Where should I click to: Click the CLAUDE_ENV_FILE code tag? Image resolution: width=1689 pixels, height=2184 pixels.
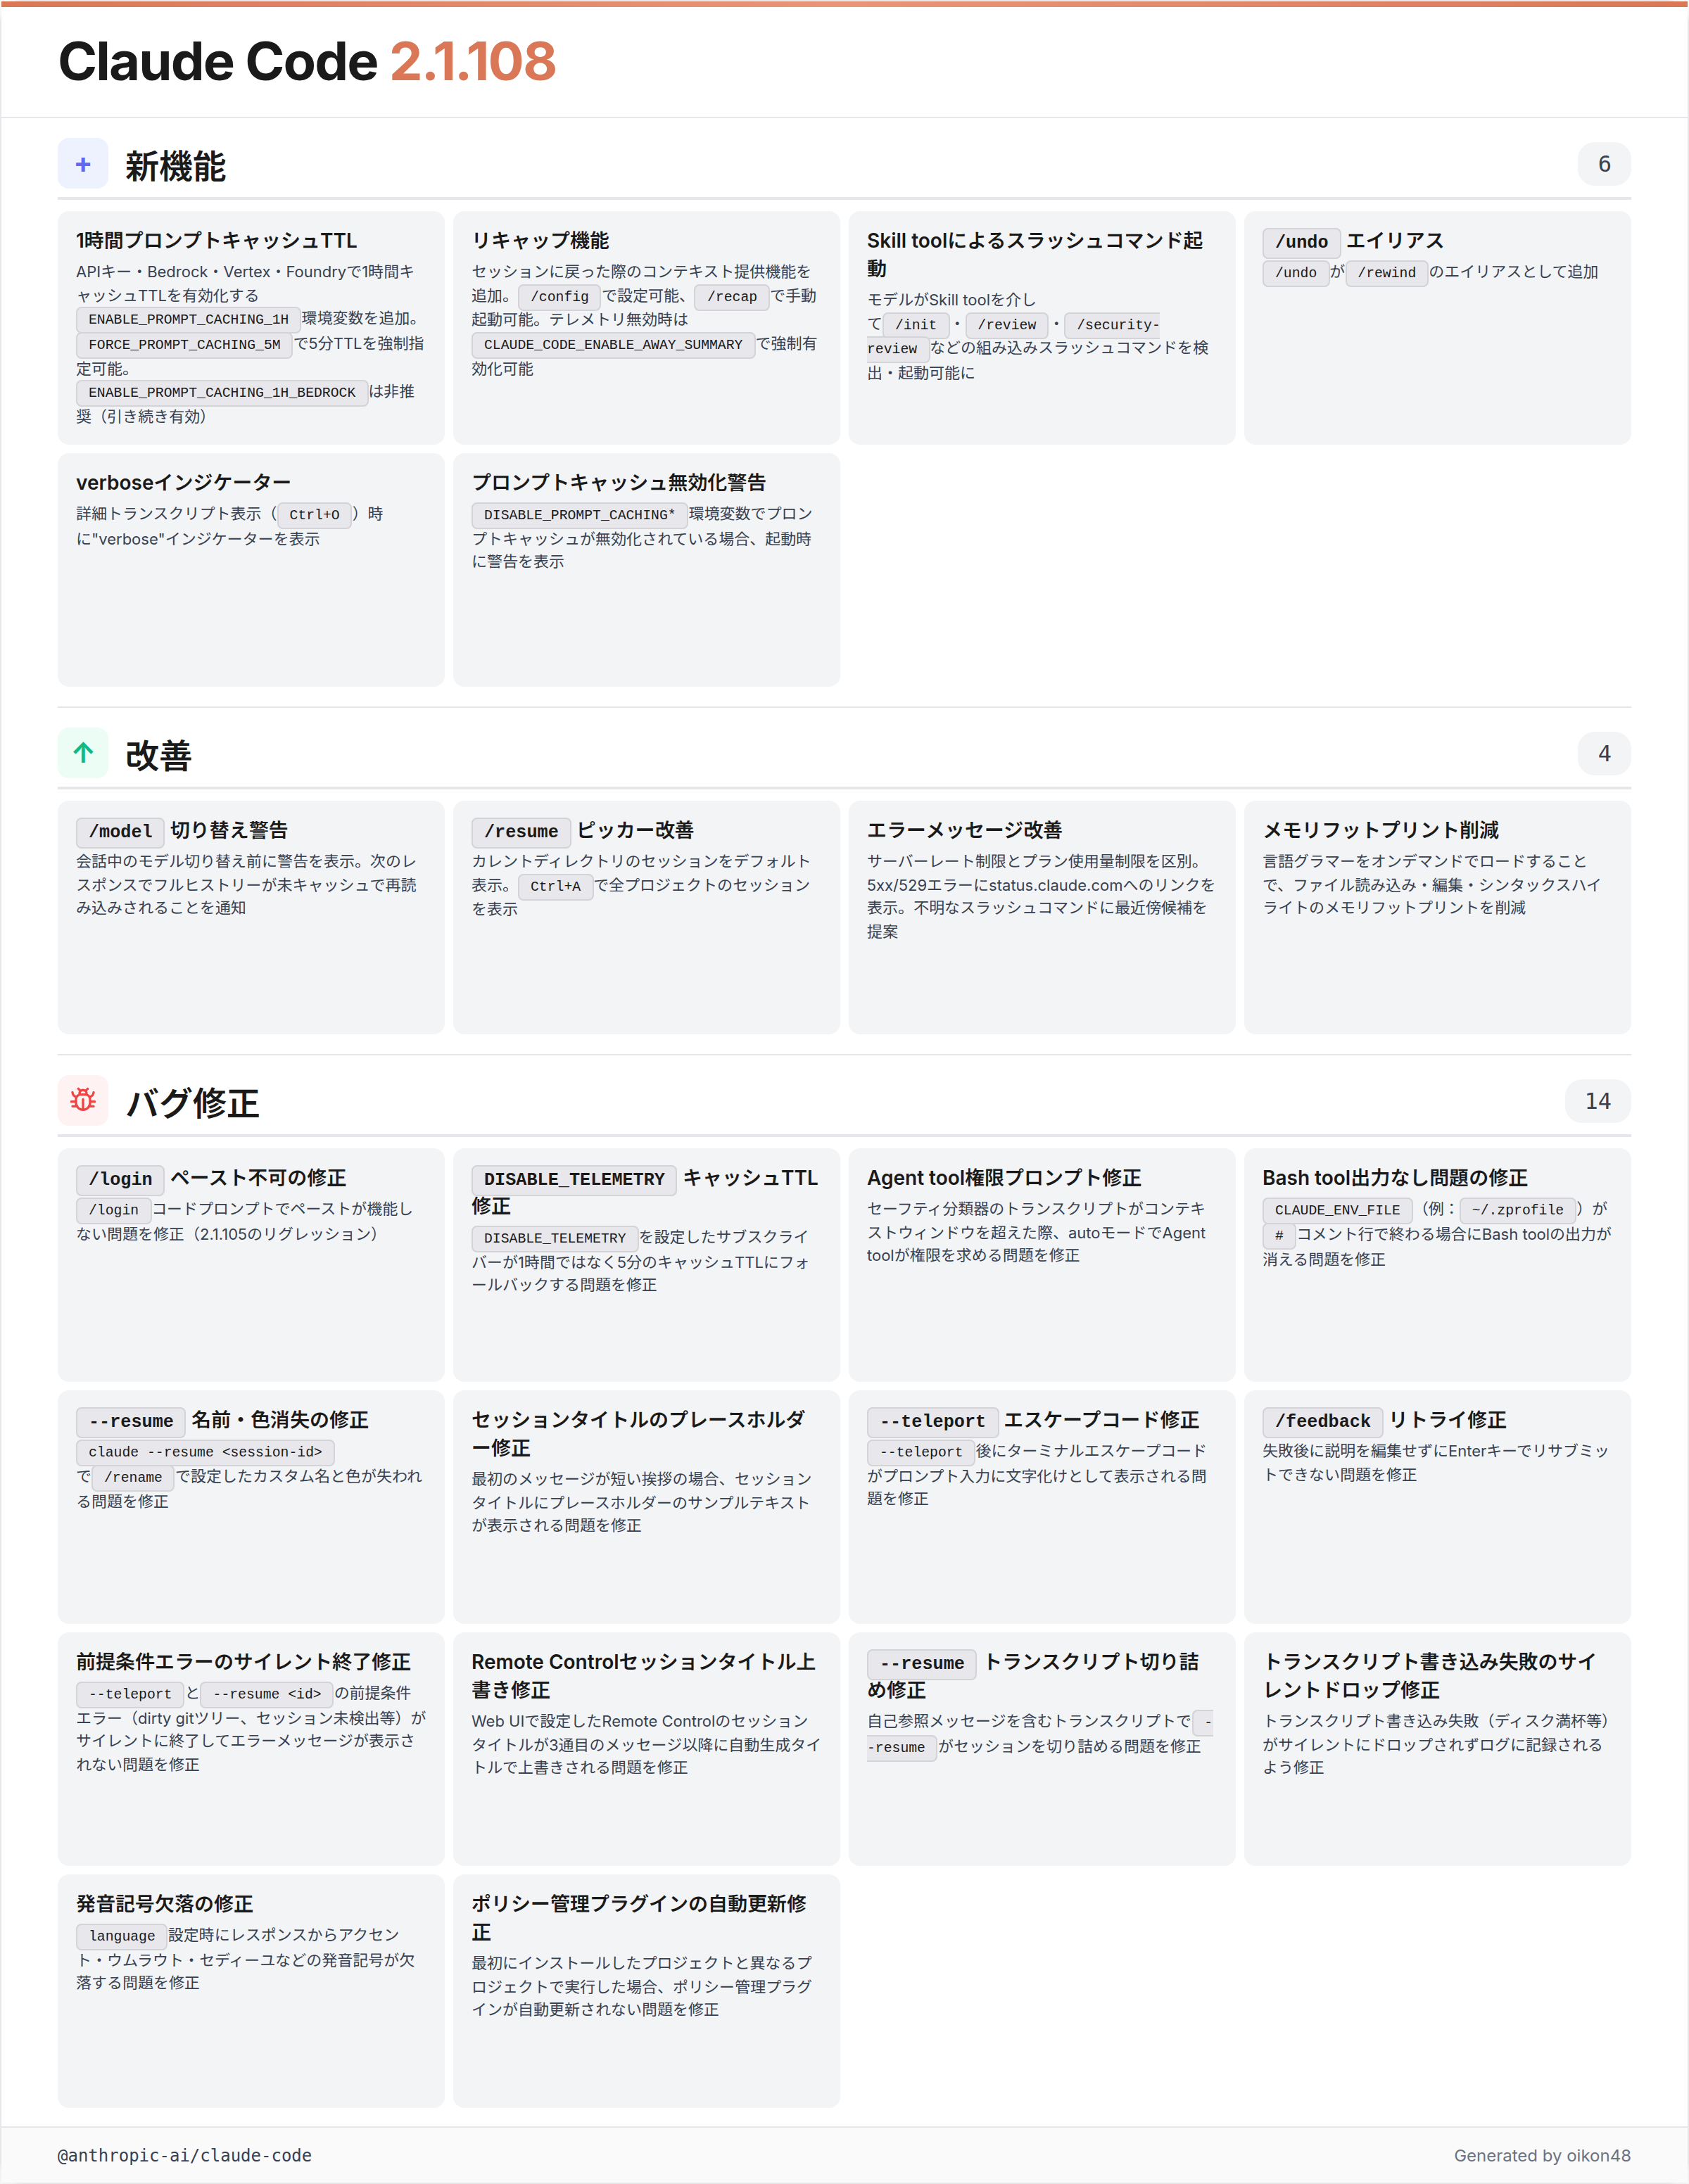pos(1337,1211)
